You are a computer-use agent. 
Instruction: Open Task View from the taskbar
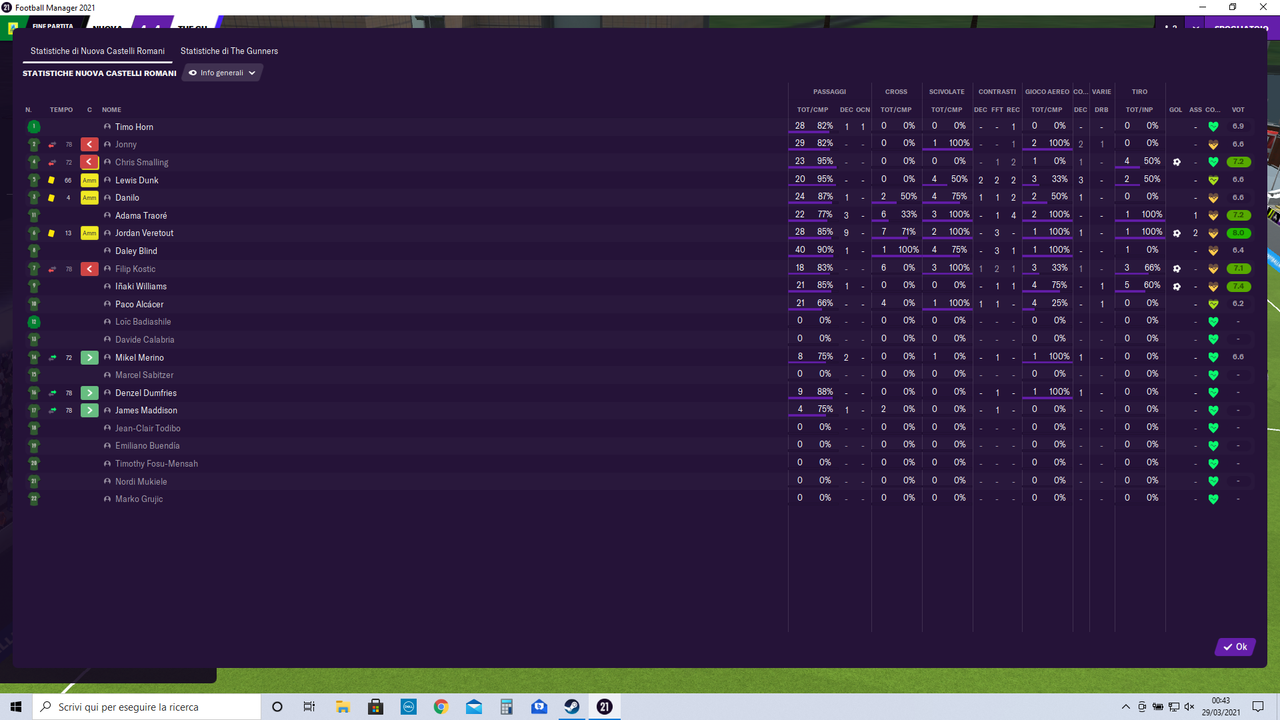pos(310,707)
